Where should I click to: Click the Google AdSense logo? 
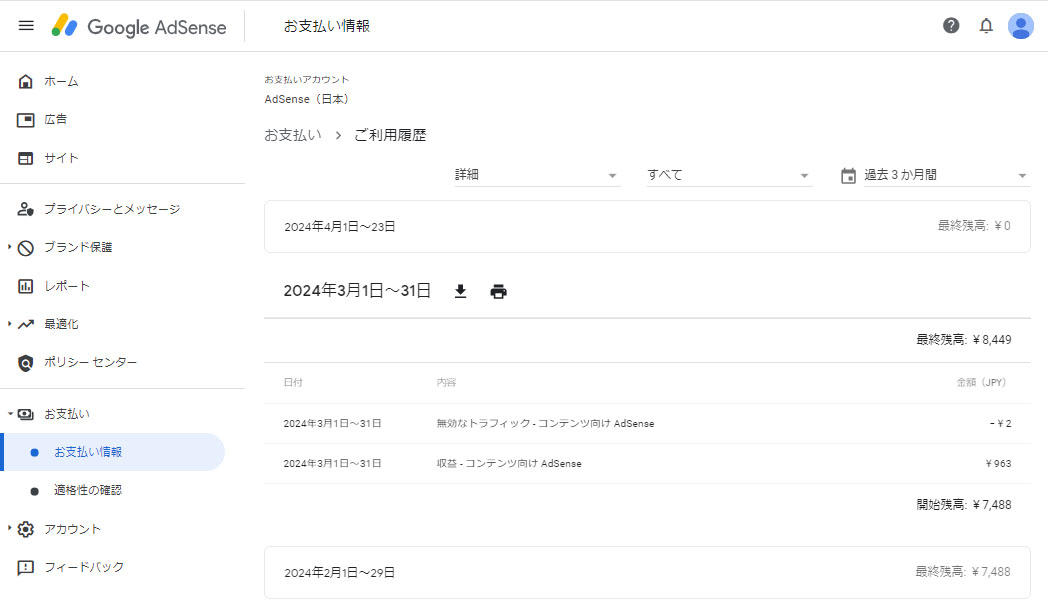[140, 26]
